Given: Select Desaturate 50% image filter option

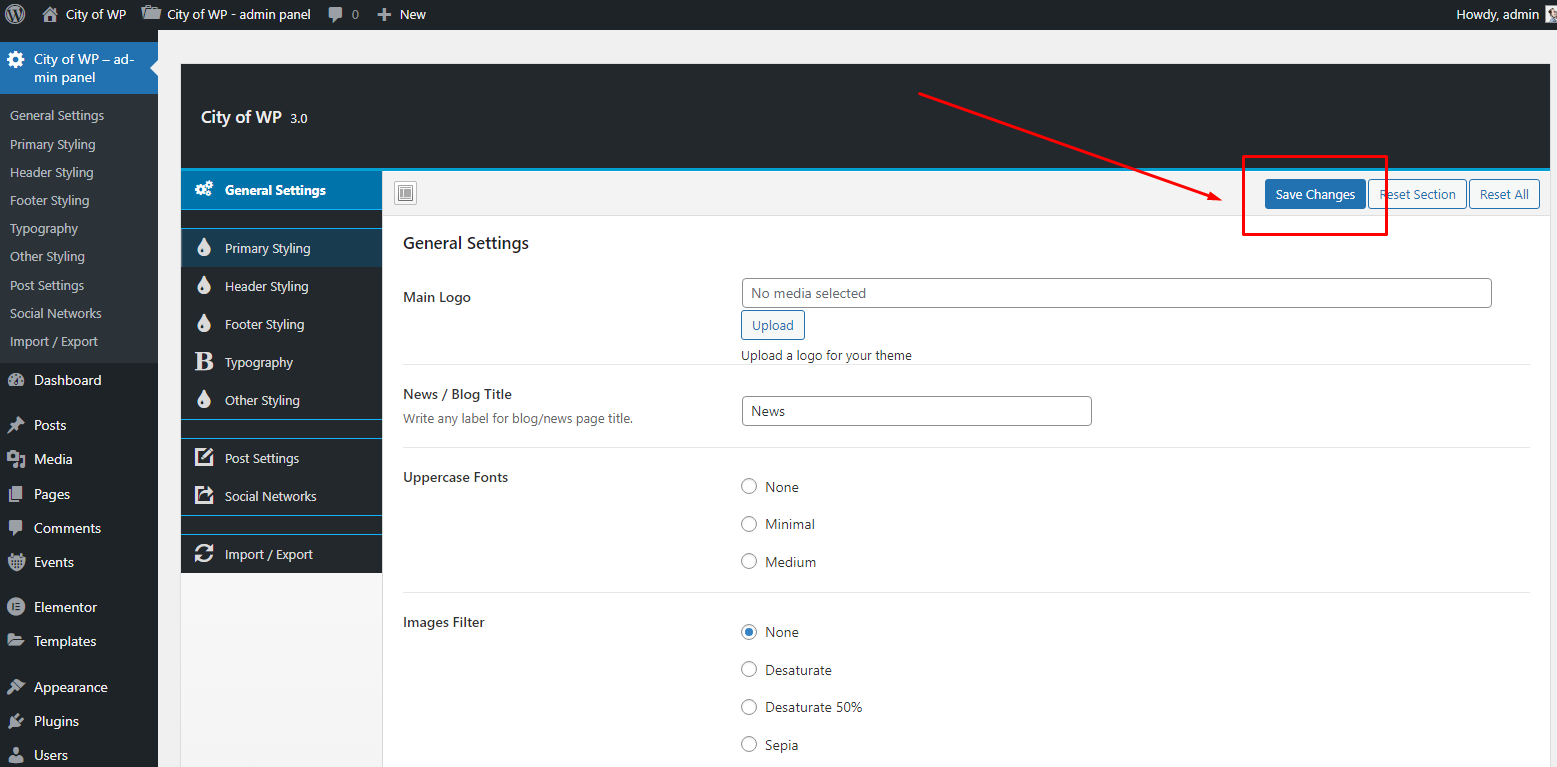Looking at the screenshot, I should click(x=749, y=707).
